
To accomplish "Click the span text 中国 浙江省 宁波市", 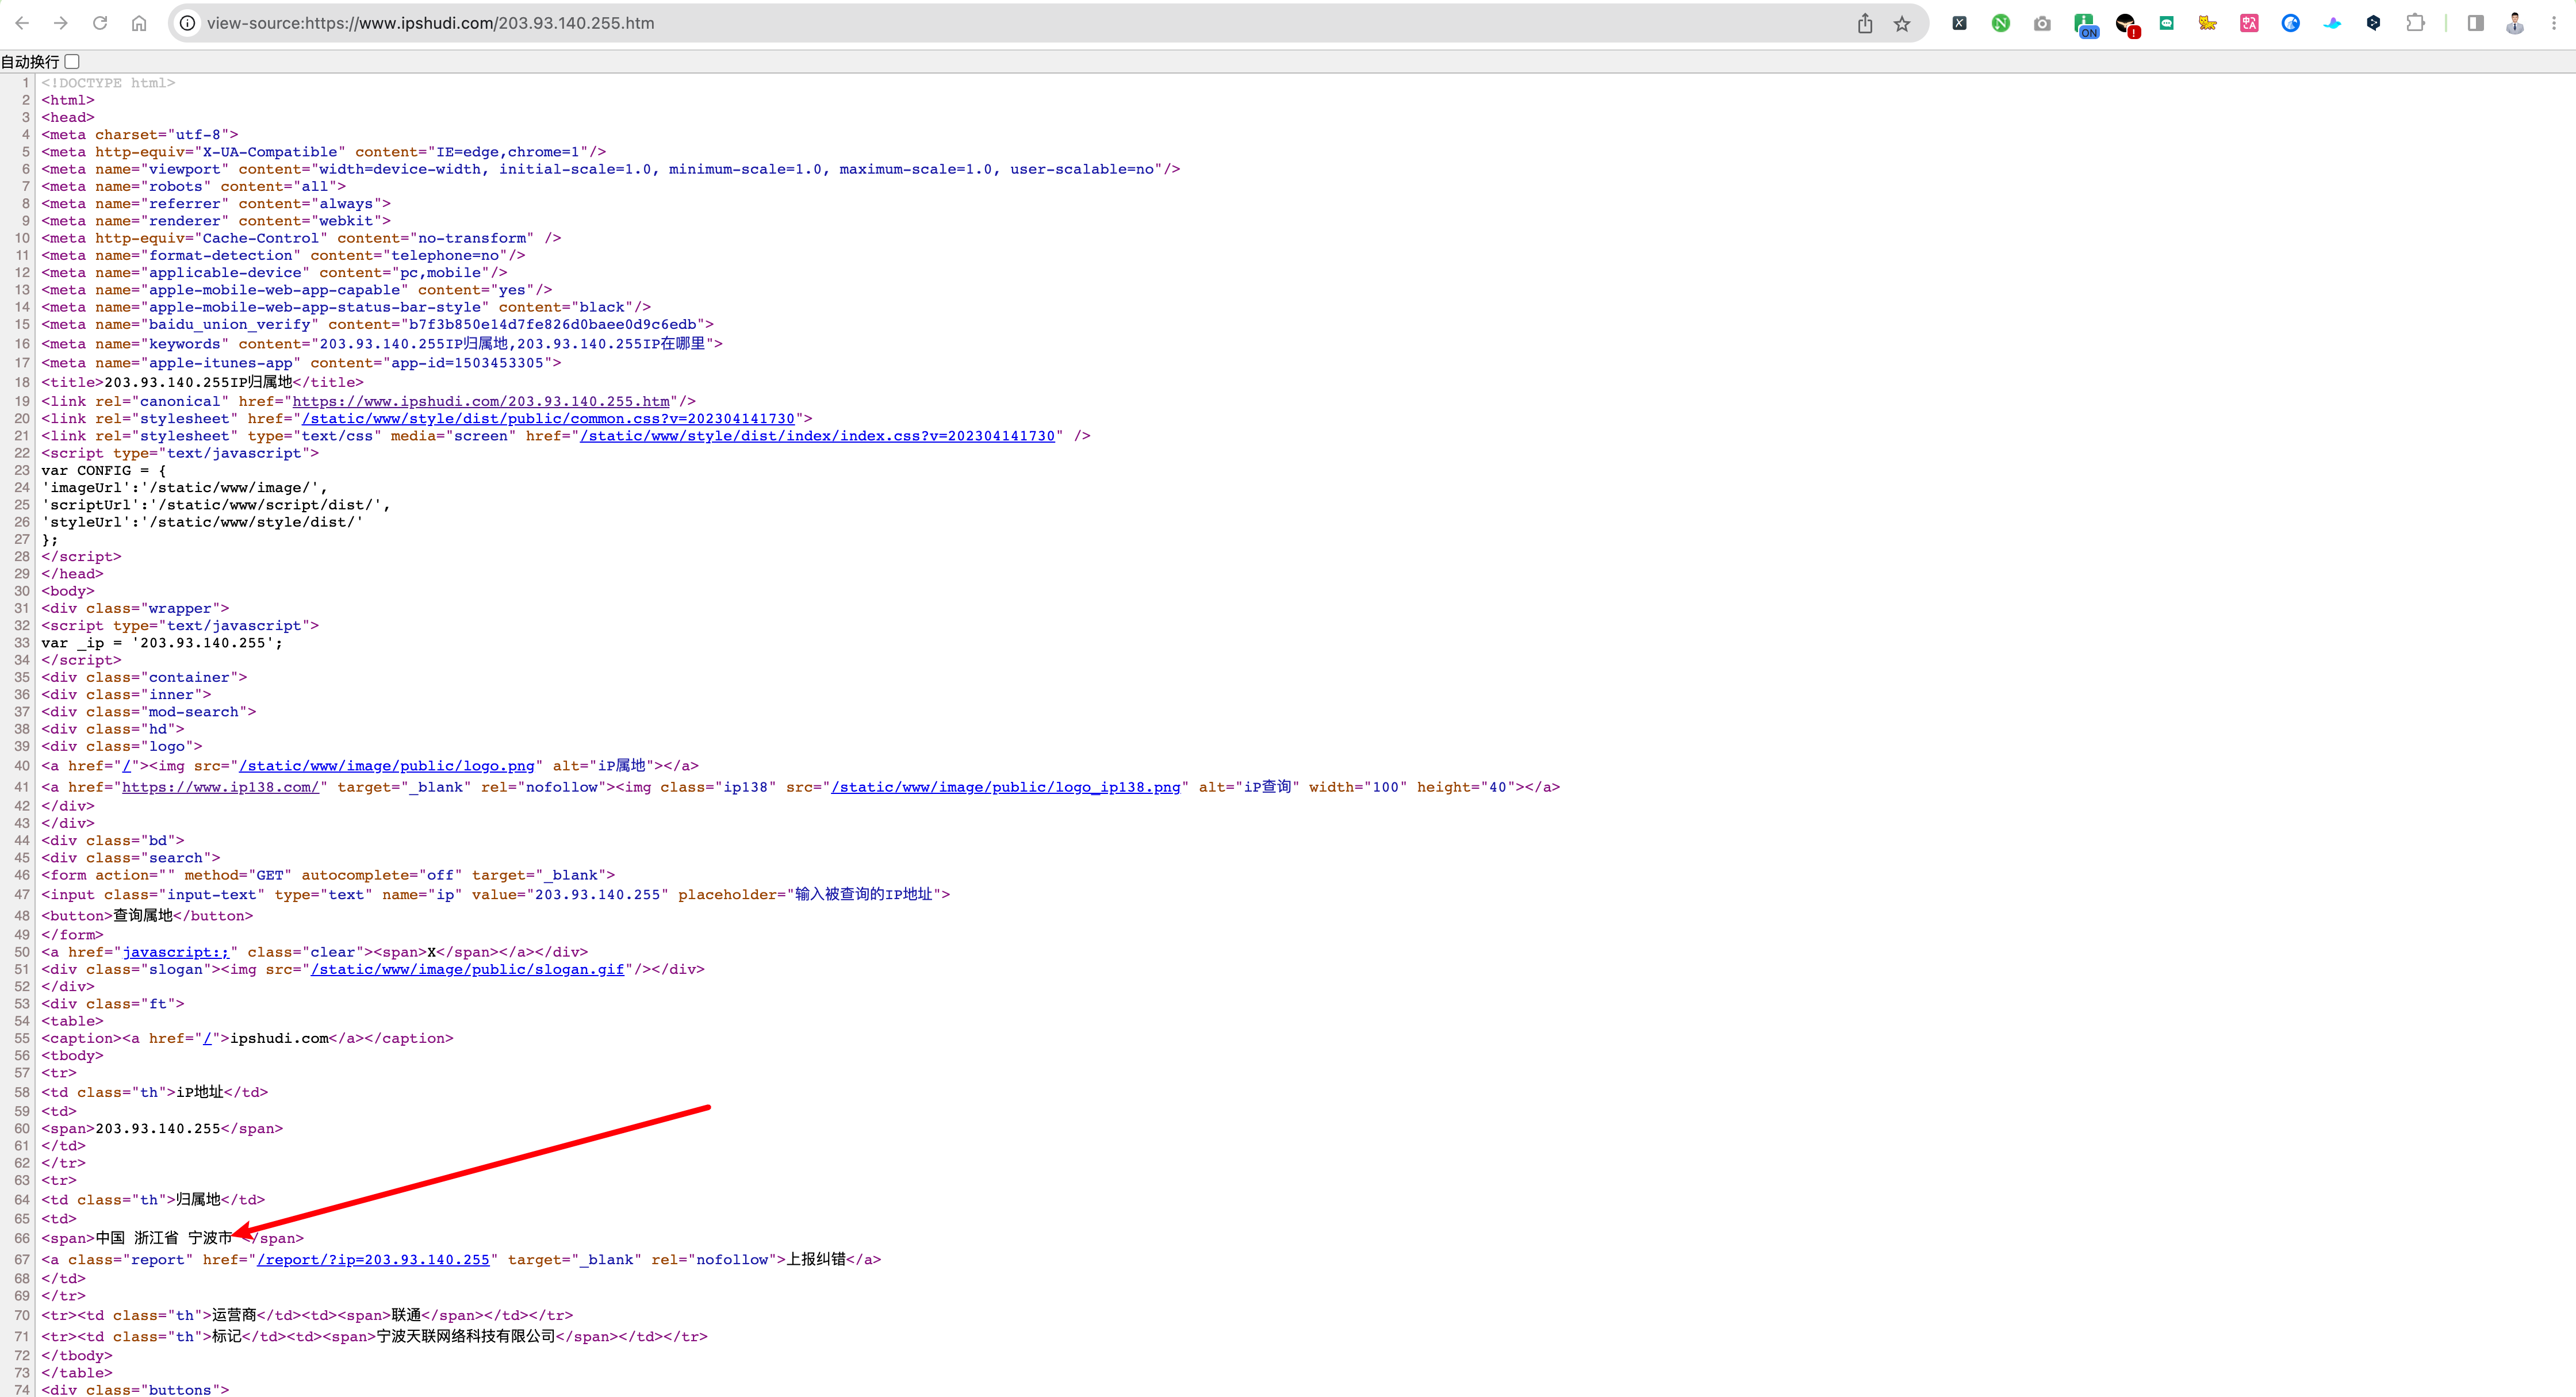I will (x=164, y=1238).
